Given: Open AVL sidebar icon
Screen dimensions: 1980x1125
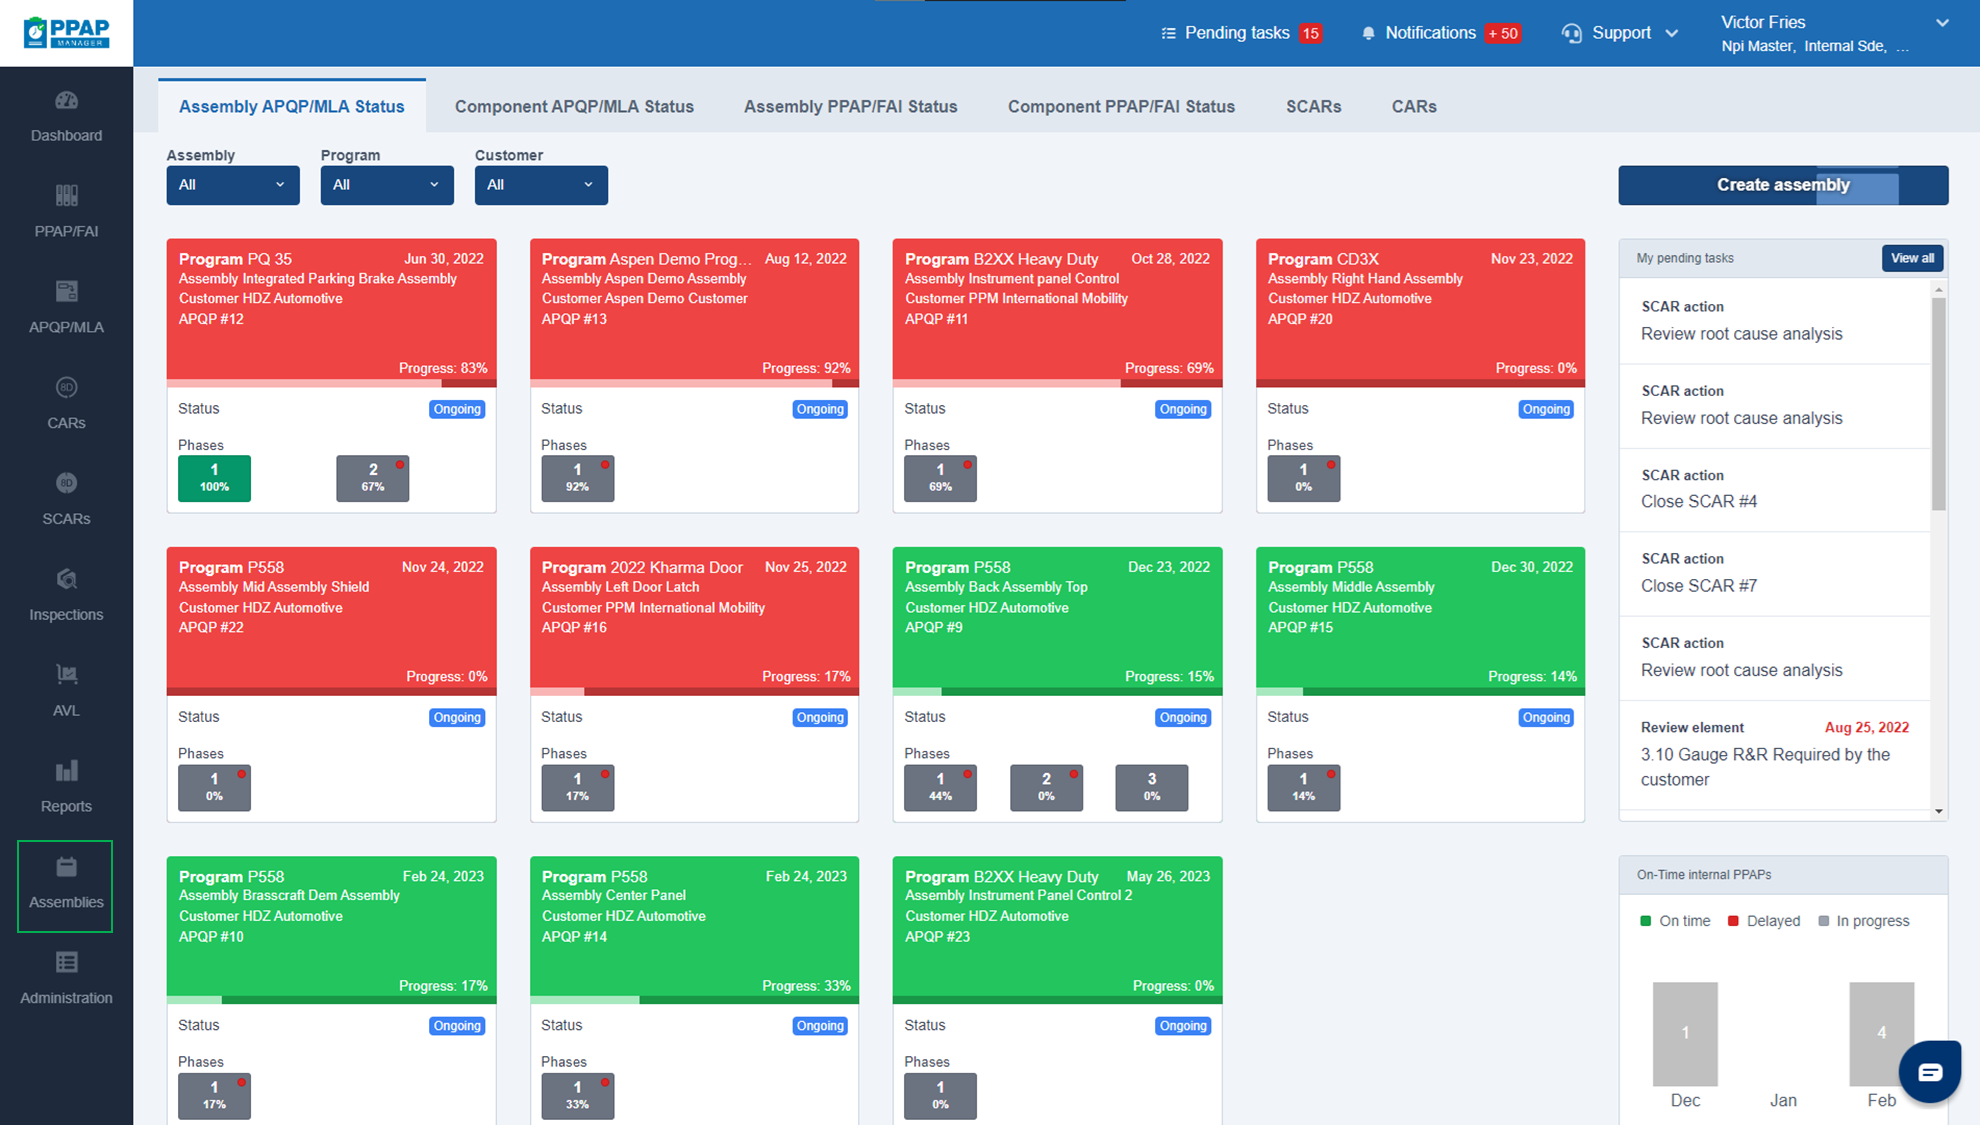Looking at the screenshot, I should [66, 676].
